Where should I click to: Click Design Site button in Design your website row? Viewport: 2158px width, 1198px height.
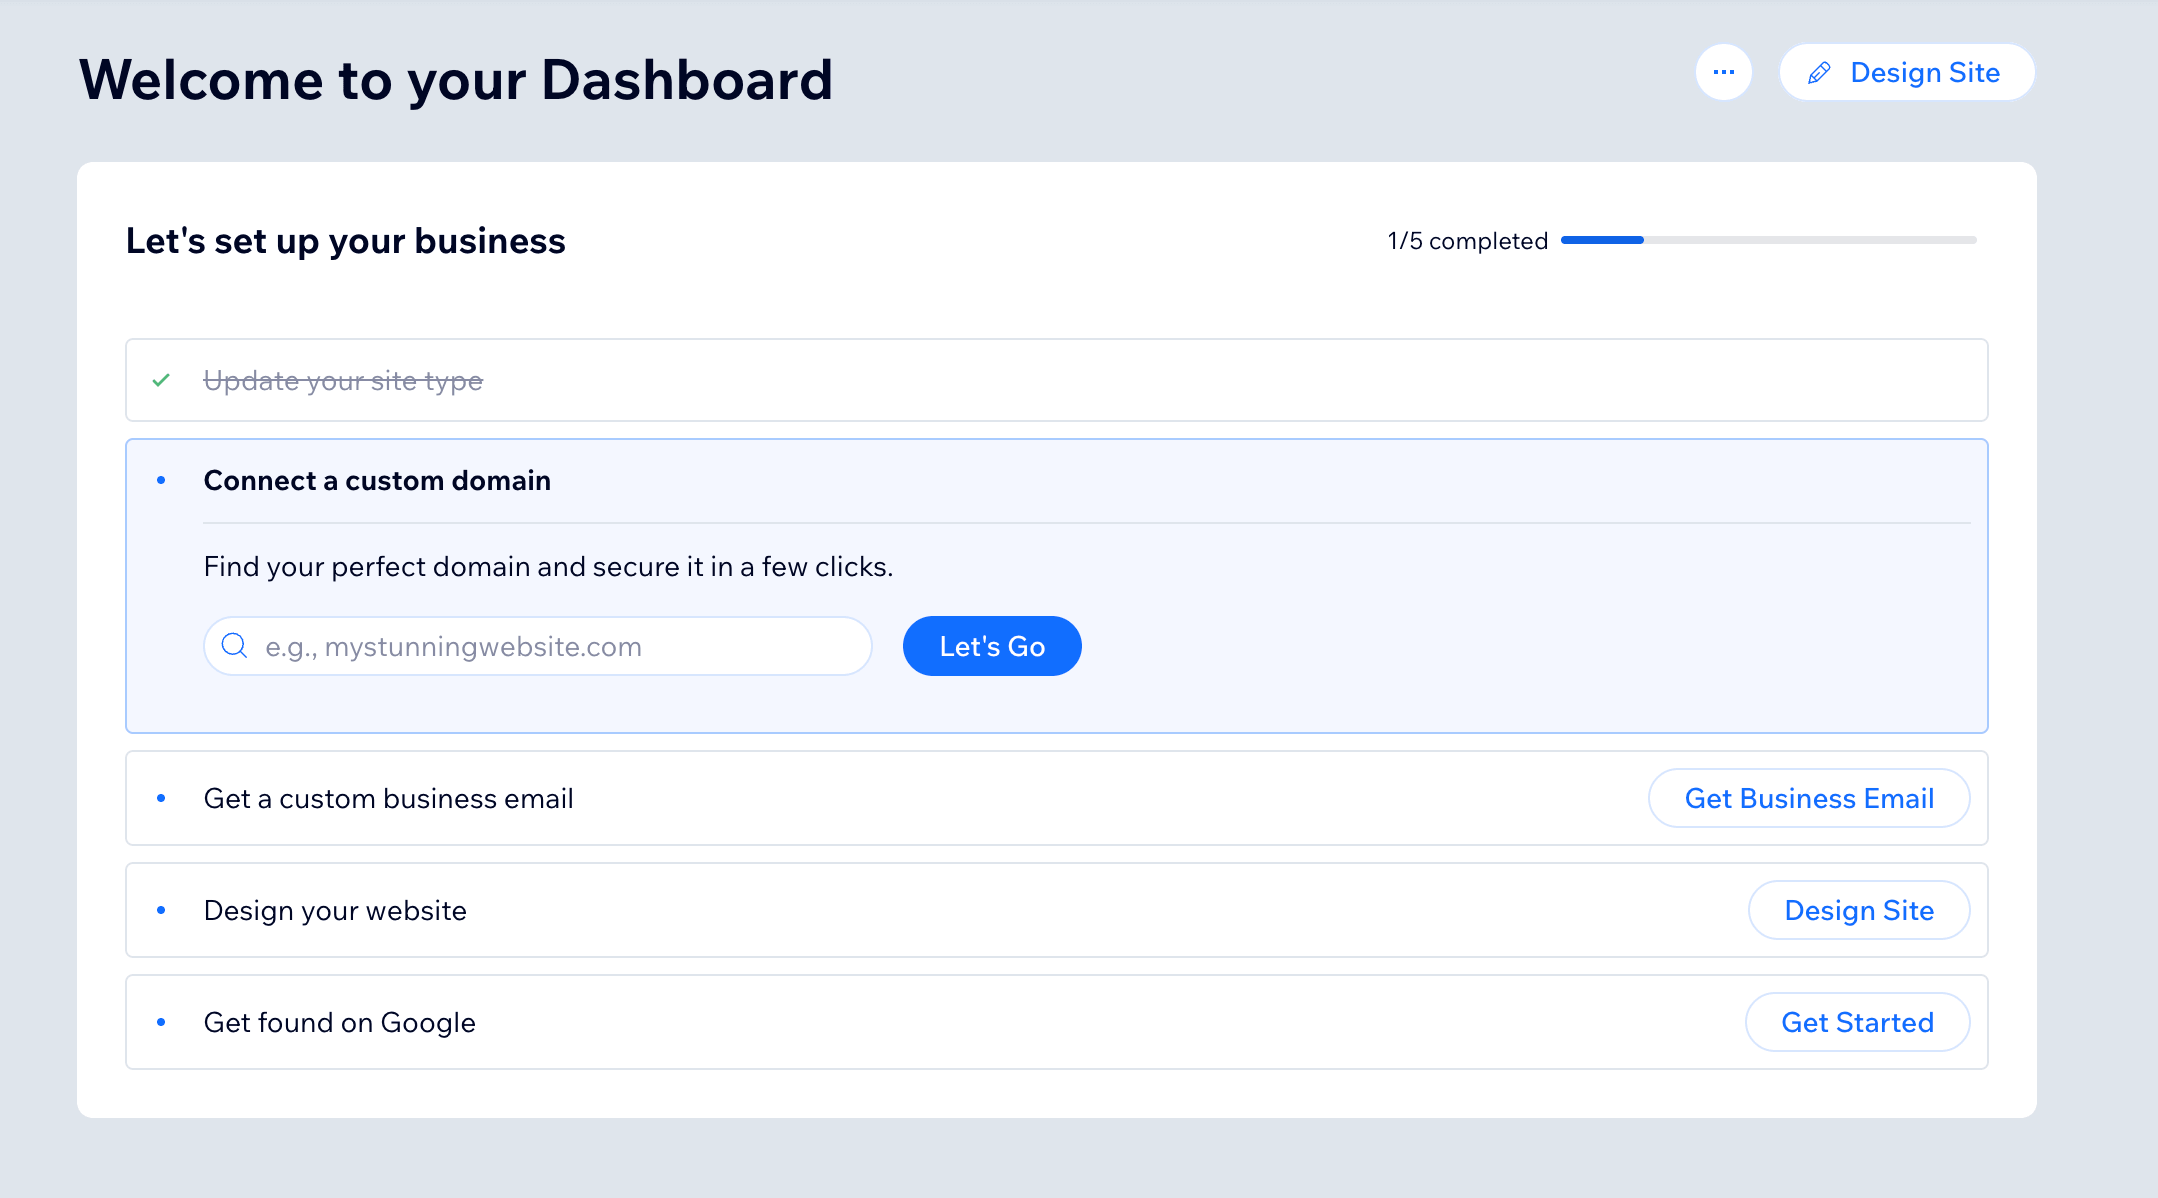click(x=1859, y=910)
